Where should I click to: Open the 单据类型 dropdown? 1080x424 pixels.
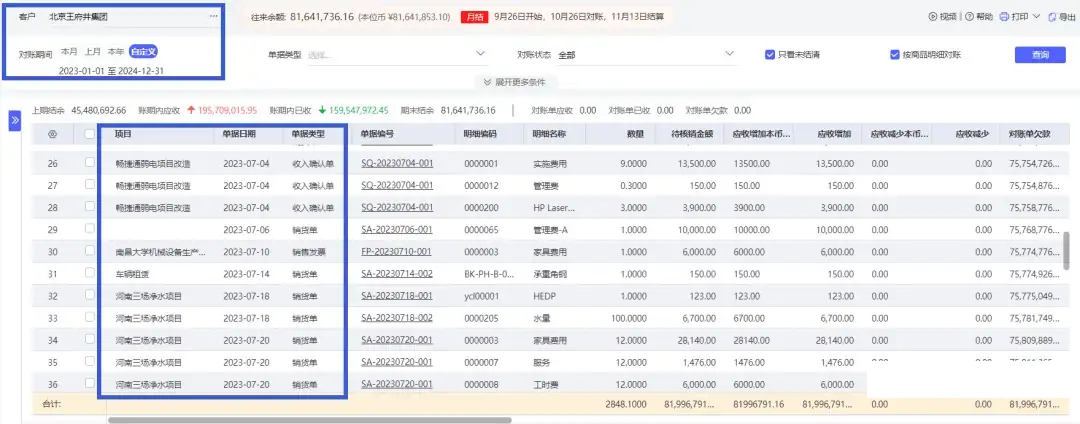397,54
